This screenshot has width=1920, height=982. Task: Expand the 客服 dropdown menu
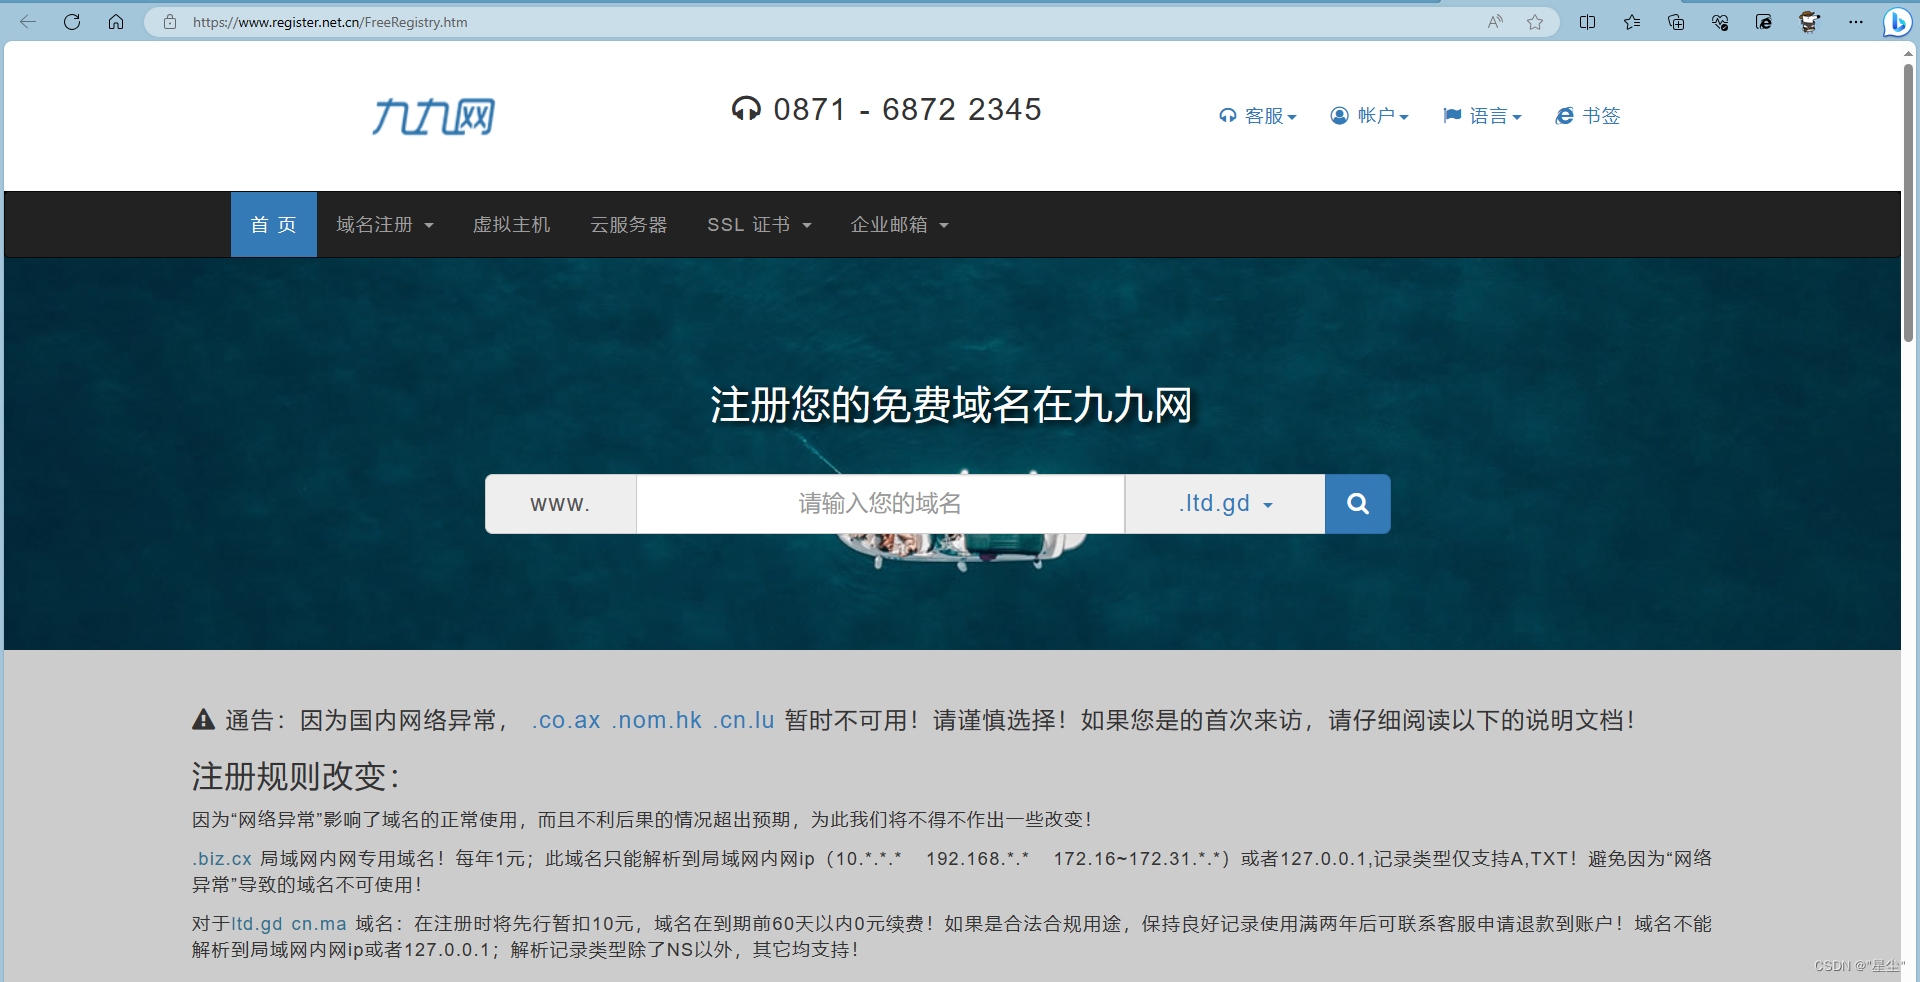(x=1258, y=116)
